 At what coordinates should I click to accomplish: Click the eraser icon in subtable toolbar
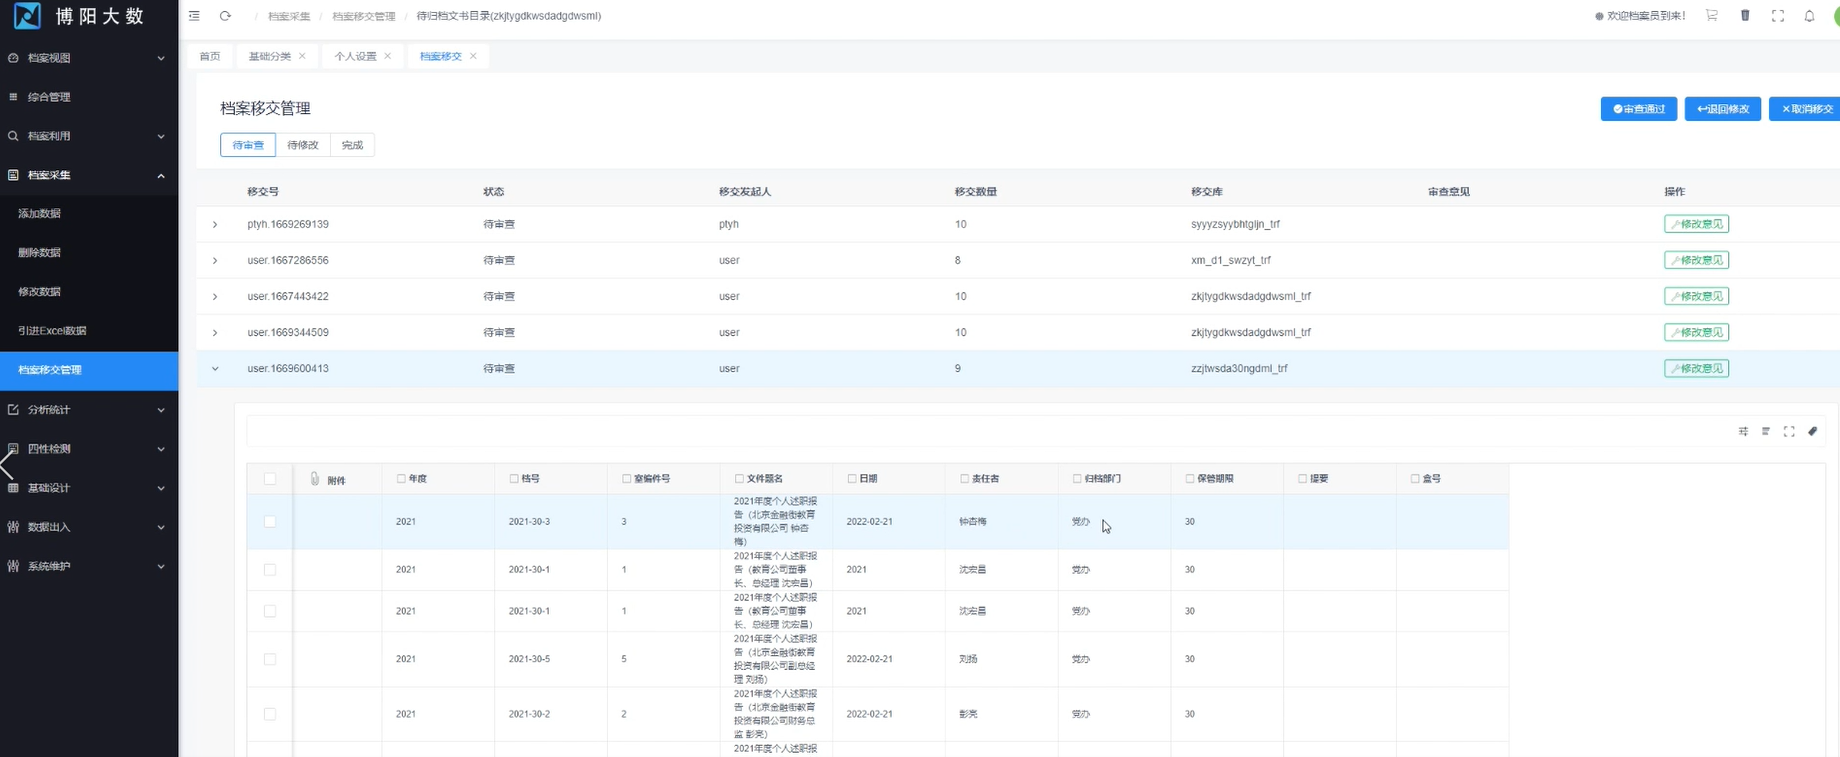pos(1812,431)
